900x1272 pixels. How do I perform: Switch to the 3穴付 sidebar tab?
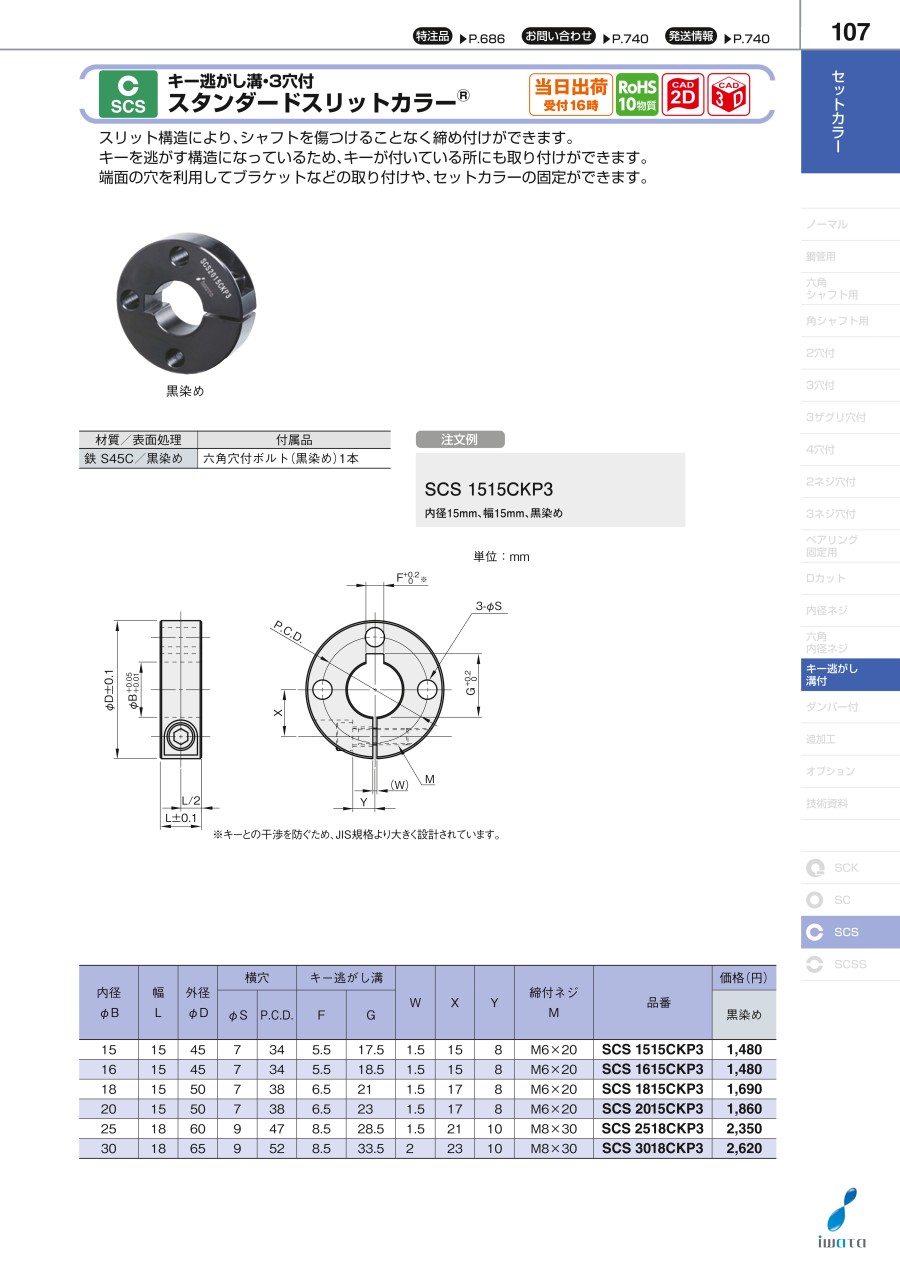click(820, 385)
